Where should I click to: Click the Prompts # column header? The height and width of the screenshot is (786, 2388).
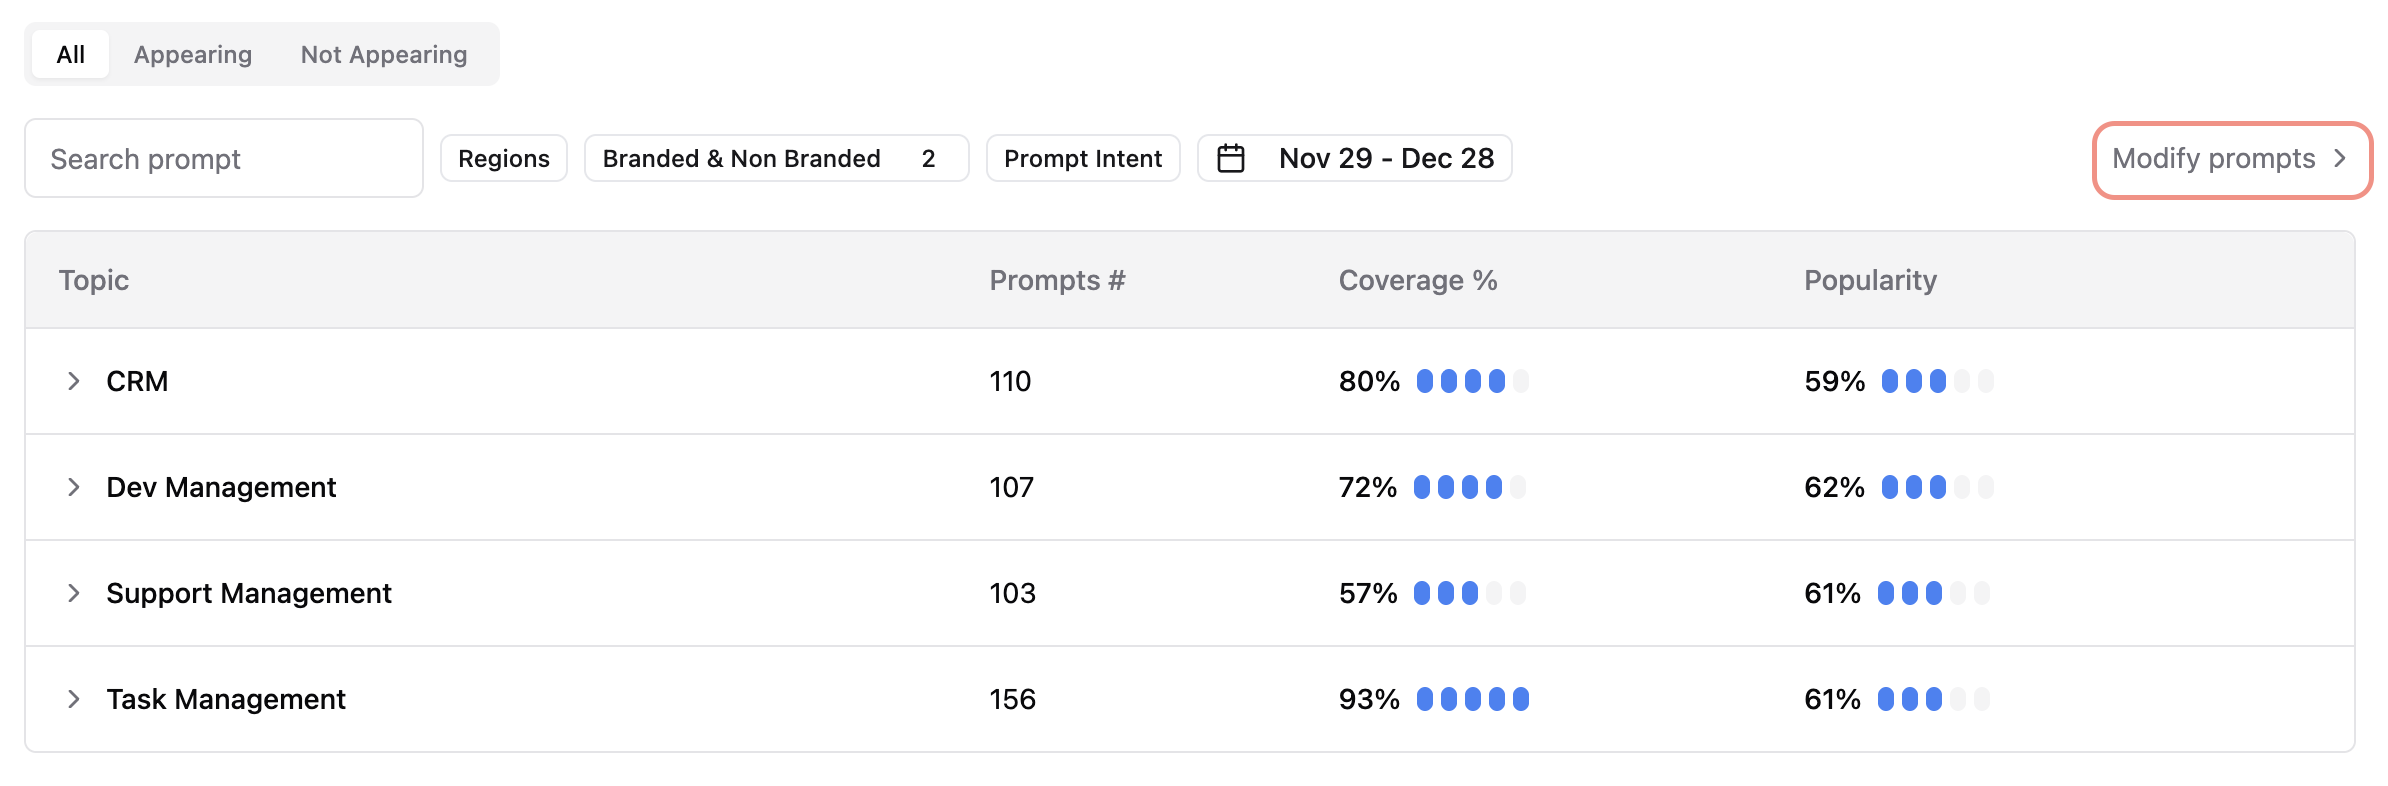pyautogui.click(x=1057, y=281)
